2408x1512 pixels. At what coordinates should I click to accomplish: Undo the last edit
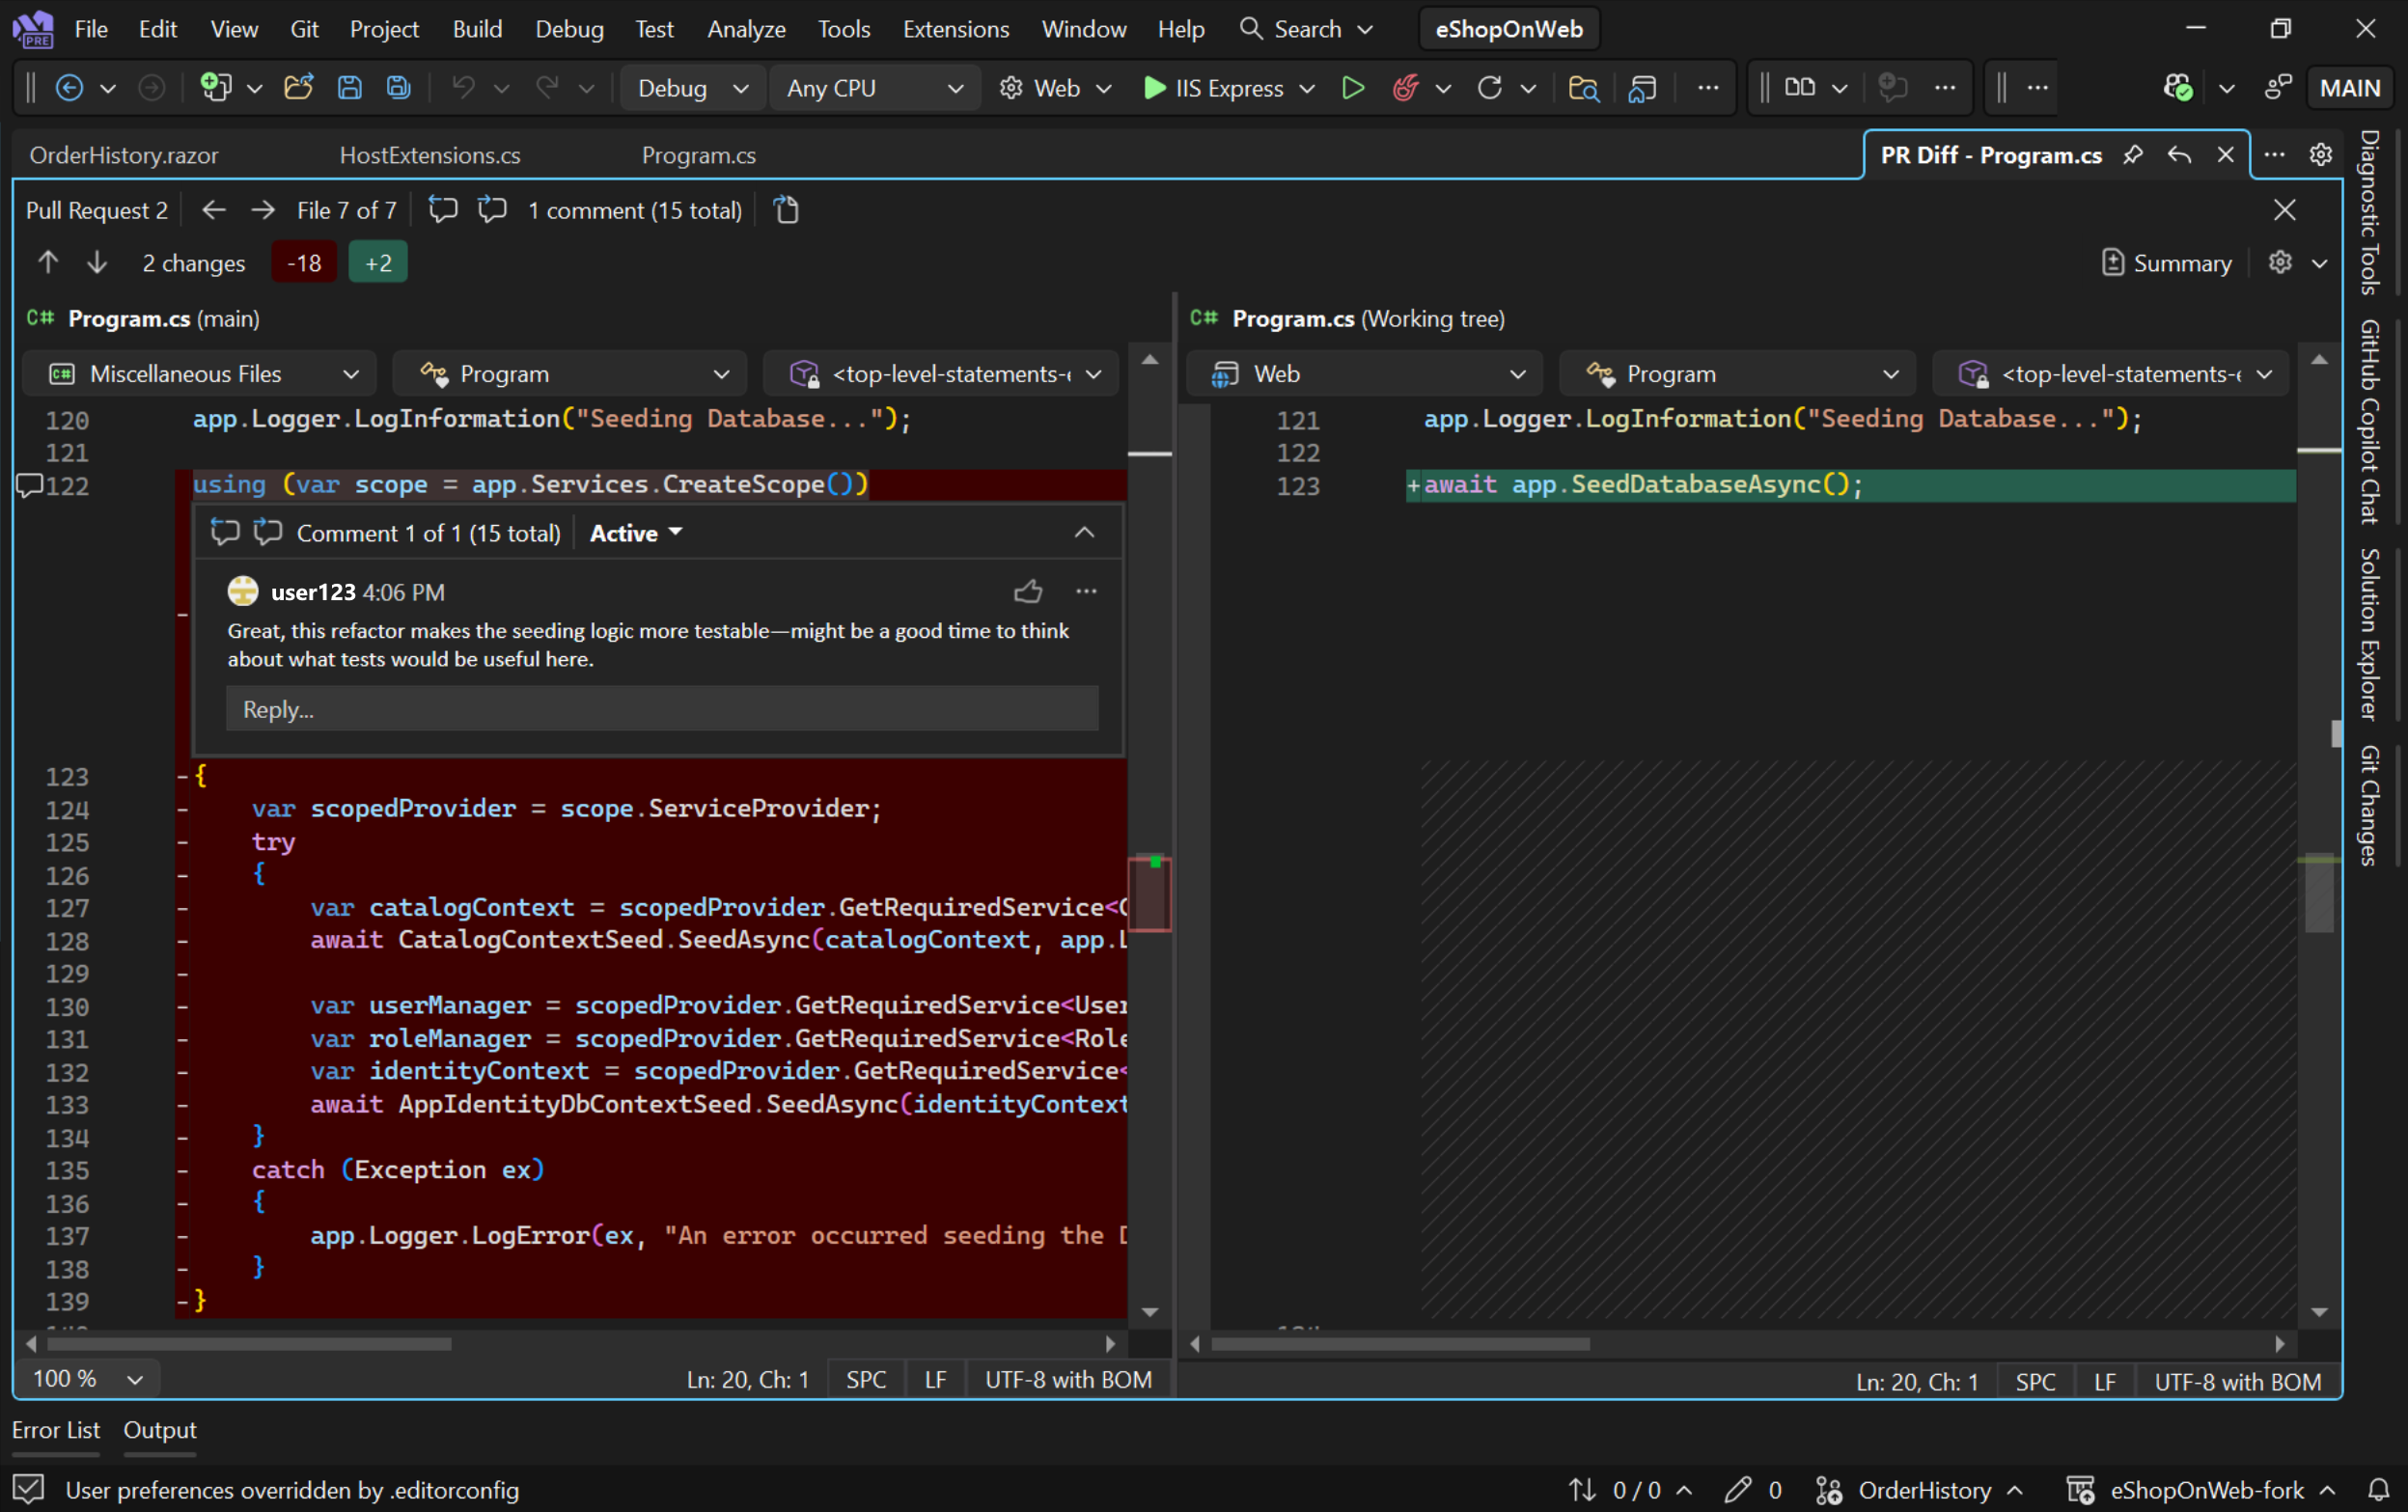[x=462, y=88]
